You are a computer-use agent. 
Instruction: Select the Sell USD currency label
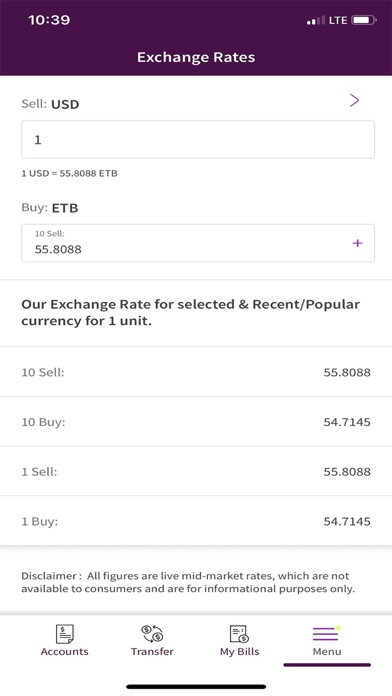coord(50,104)
